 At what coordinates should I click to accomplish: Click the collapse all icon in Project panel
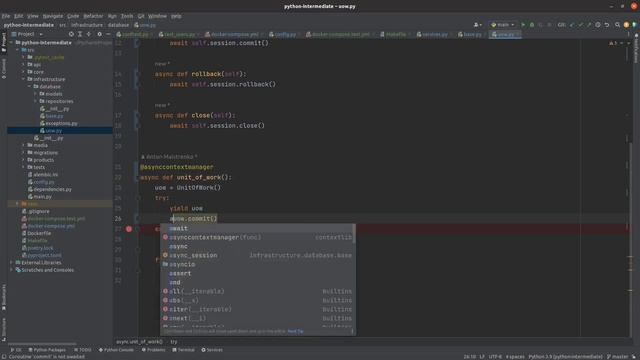(x=89, y=34)
